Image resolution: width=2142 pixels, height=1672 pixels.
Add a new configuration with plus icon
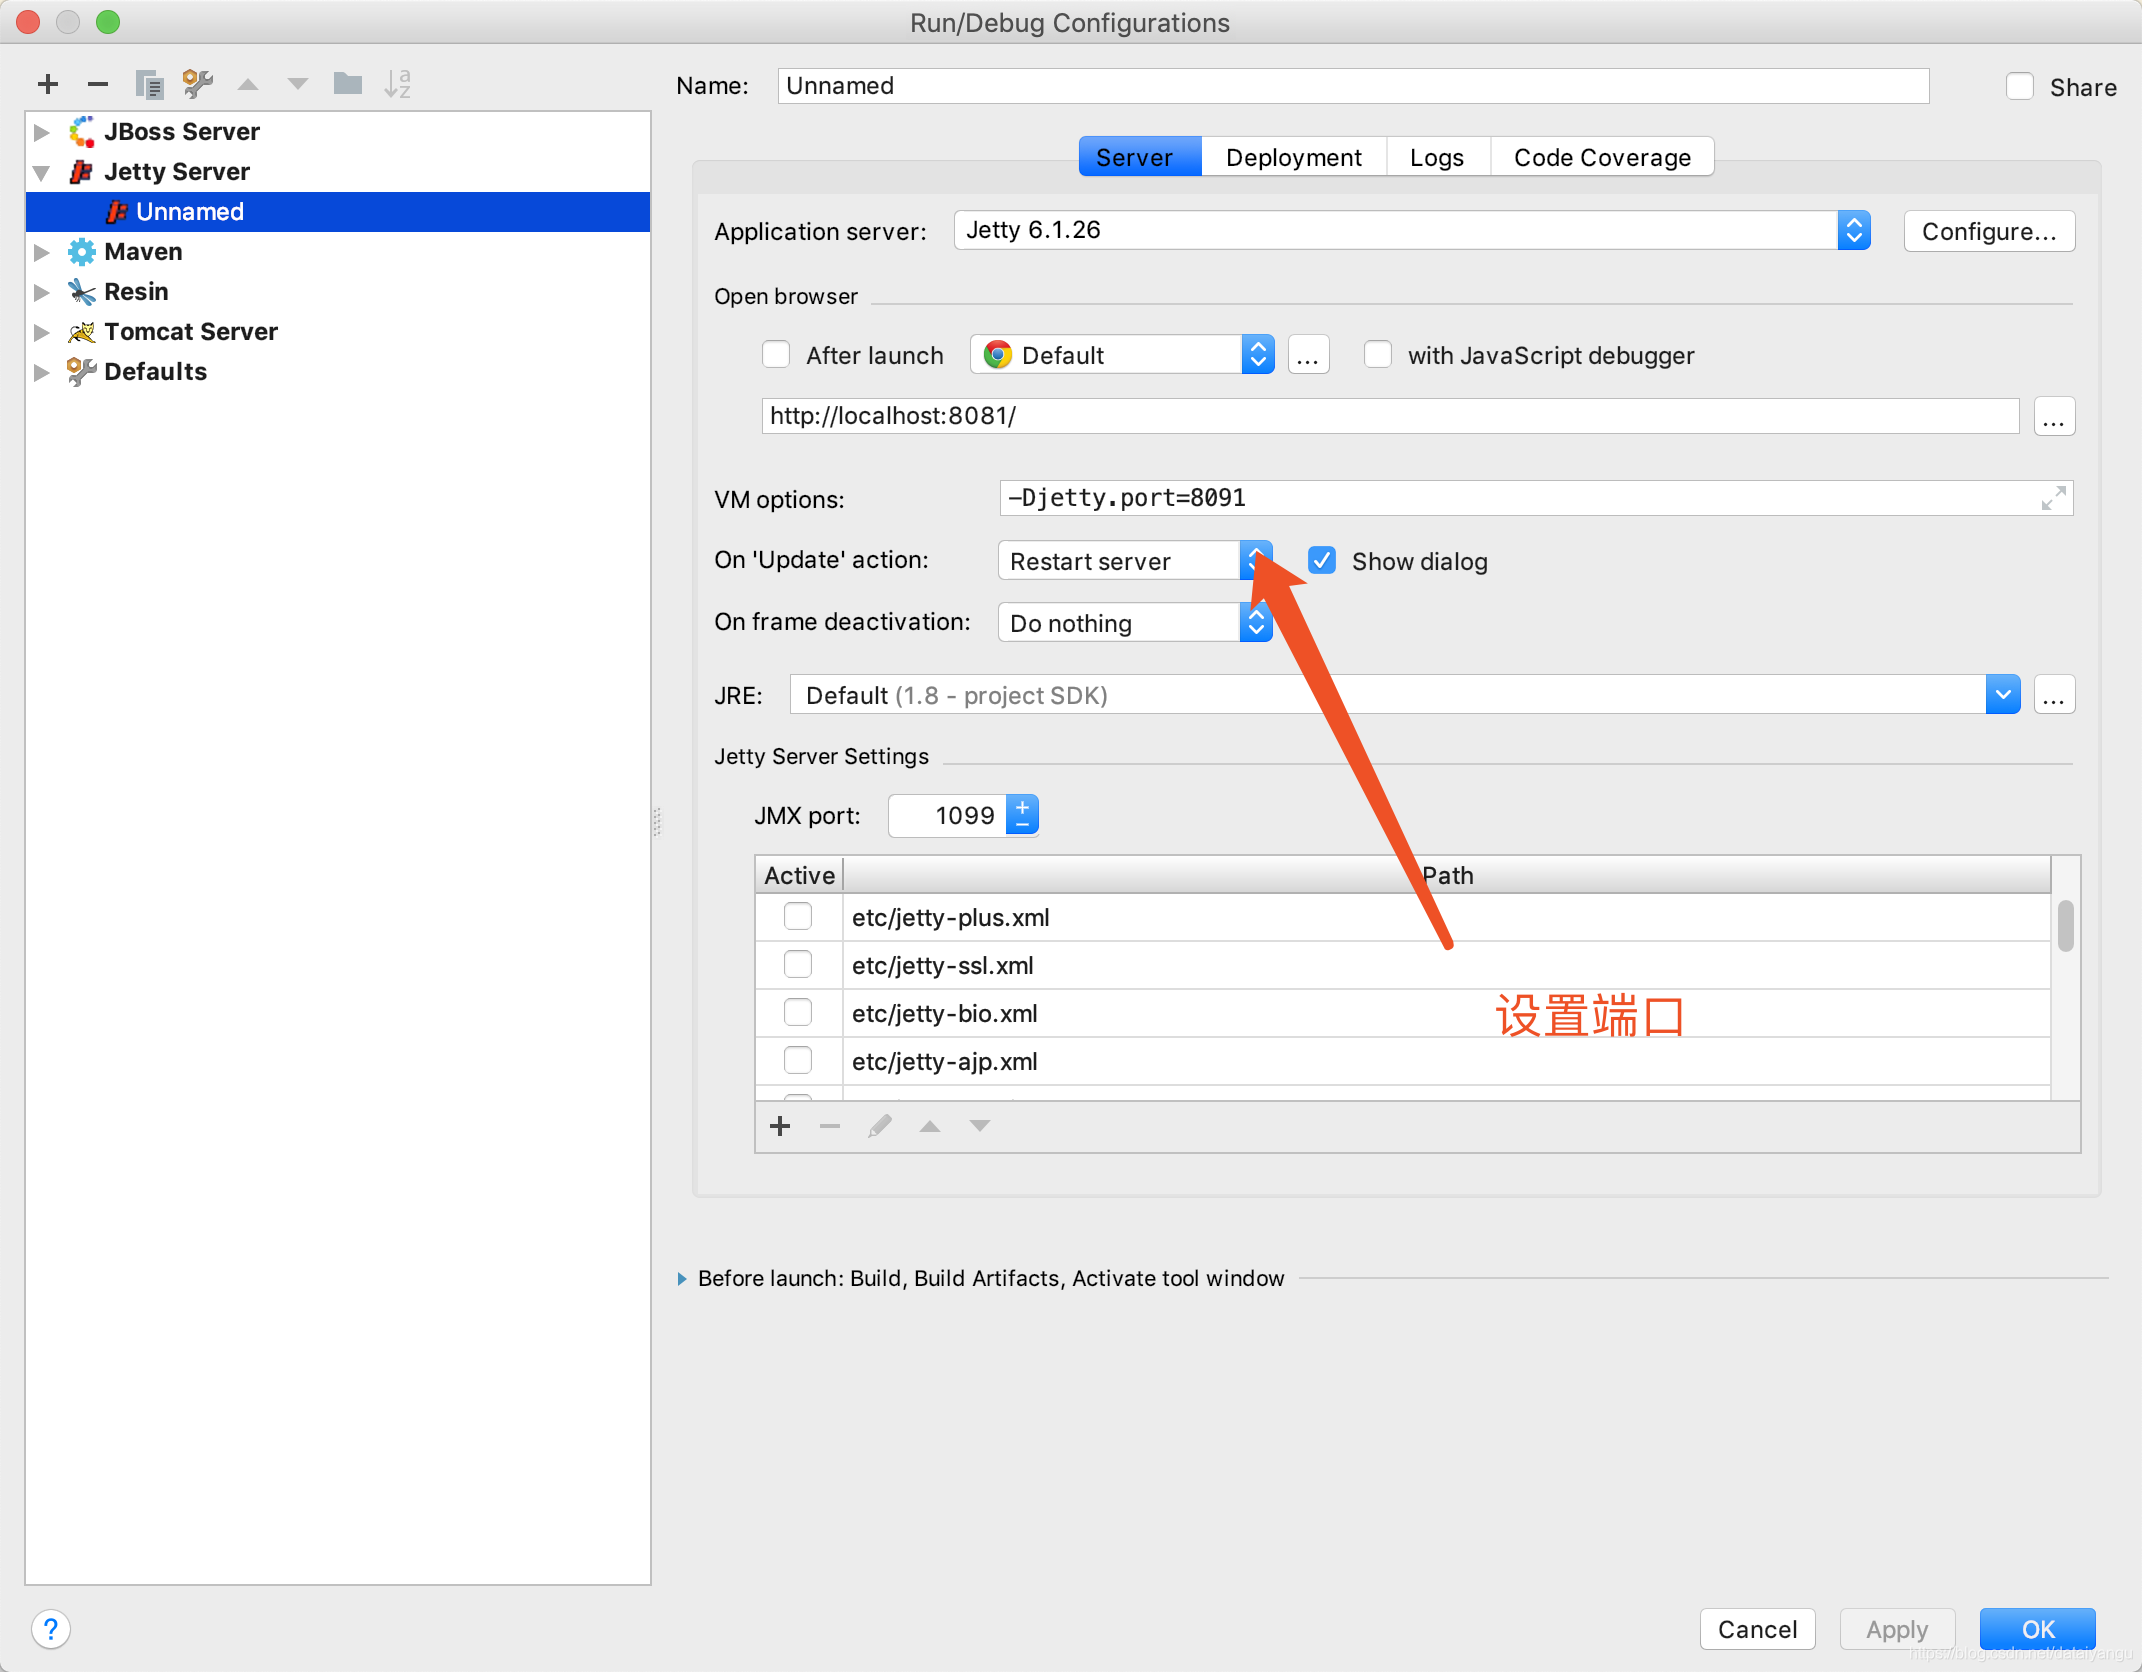coord(48,84)
